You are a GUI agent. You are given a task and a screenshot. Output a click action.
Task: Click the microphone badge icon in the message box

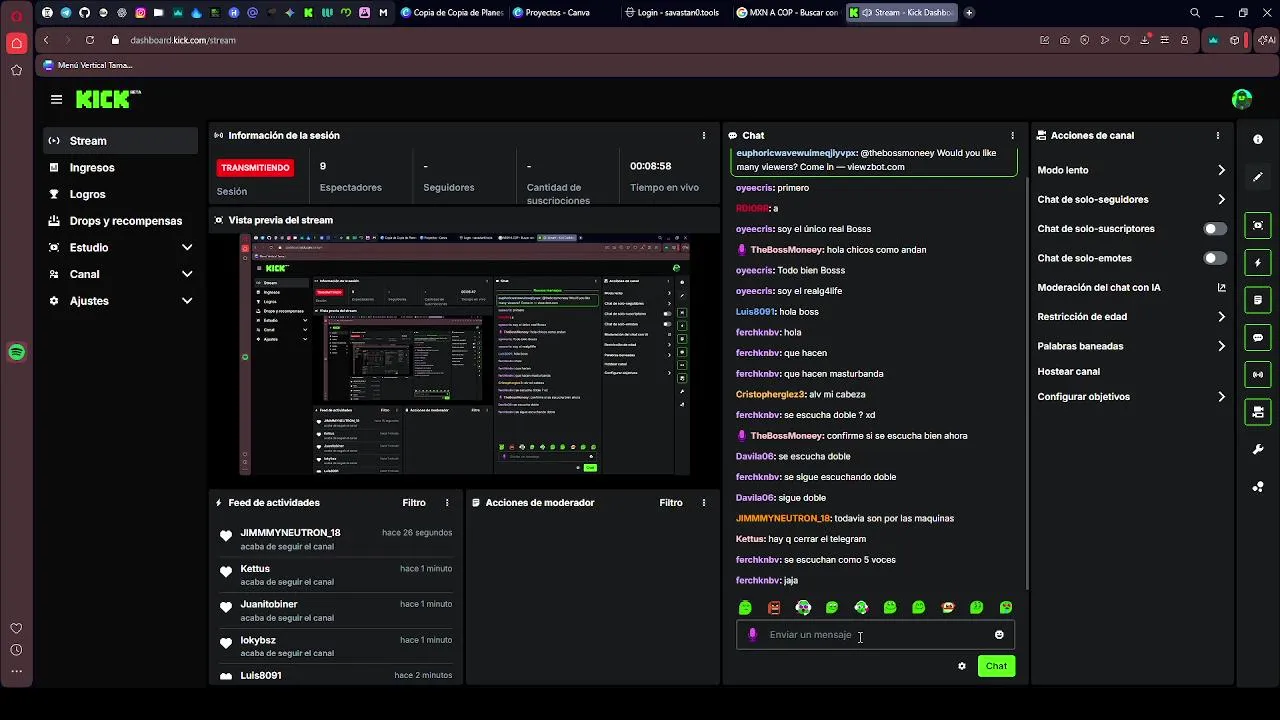point(753,634)
